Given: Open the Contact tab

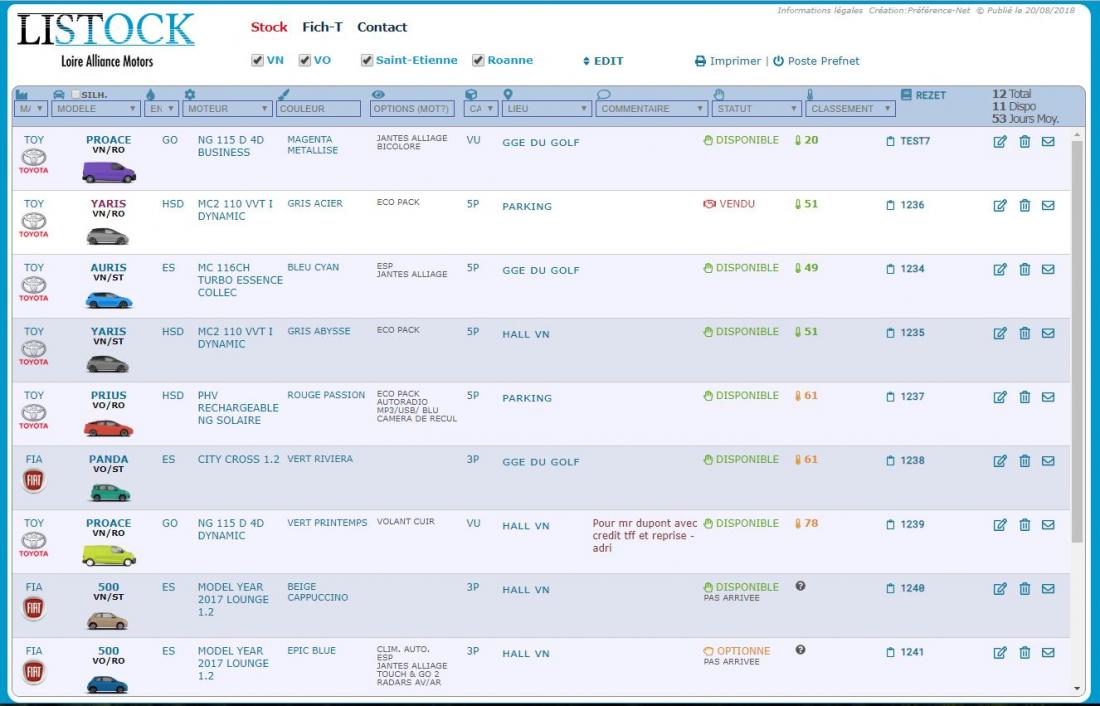Looking at the screenshot, I should 382,27.
